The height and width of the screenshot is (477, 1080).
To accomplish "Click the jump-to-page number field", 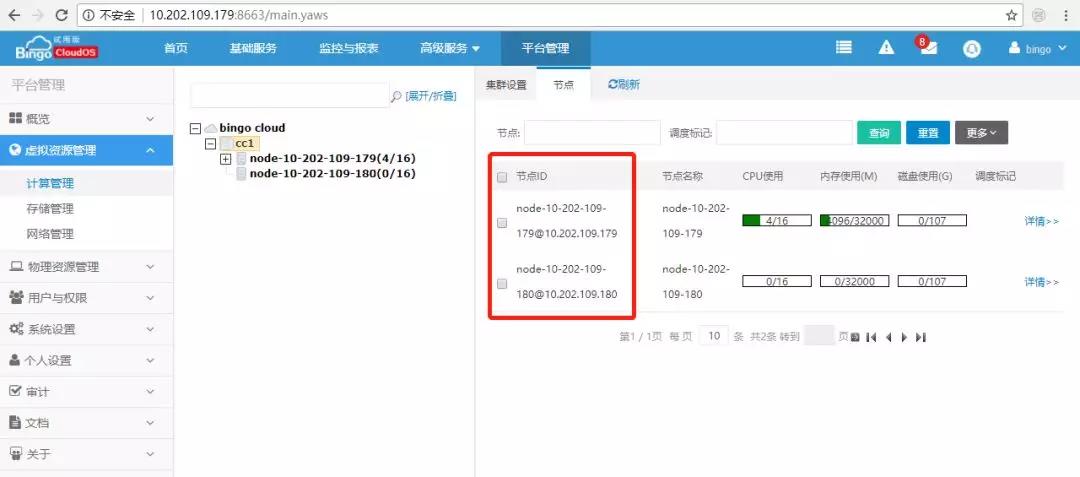I will [819, 336].
